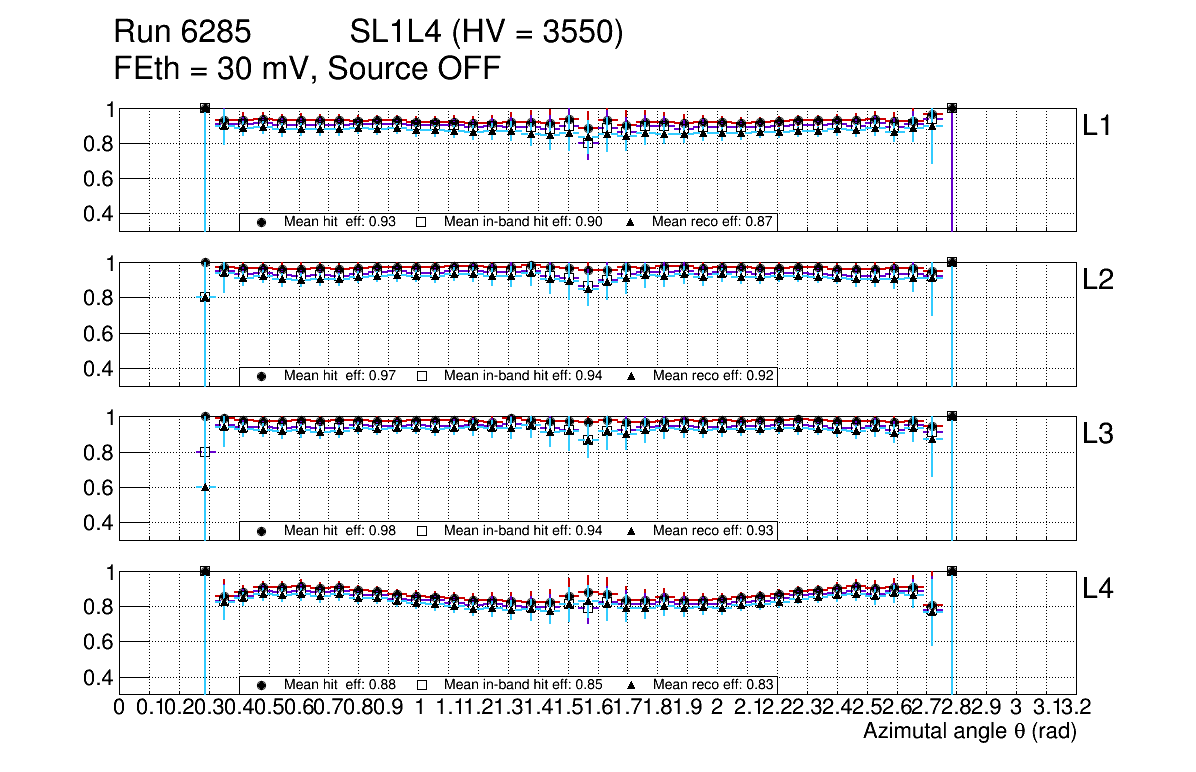1196x772 pixels.
Task: Click the low triangle point at 0.6 in L3
Action: pos(205,487)
